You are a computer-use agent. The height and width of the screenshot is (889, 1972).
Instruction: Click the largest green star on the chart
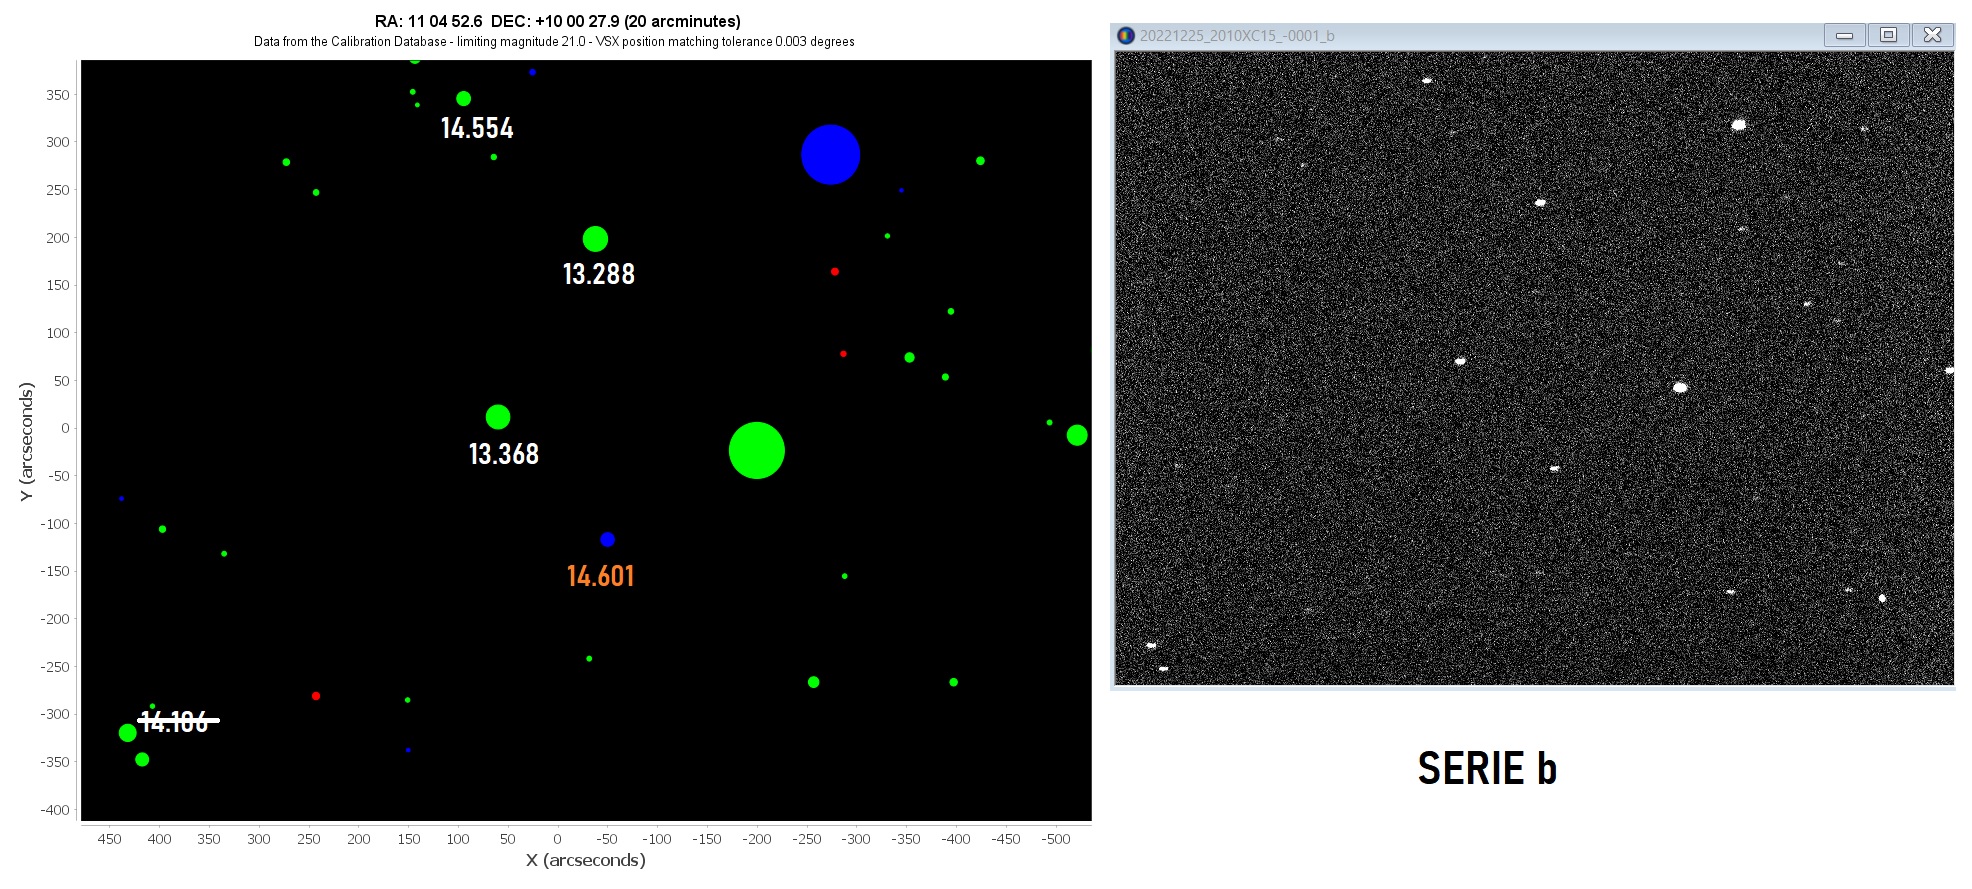coord(757,451)
